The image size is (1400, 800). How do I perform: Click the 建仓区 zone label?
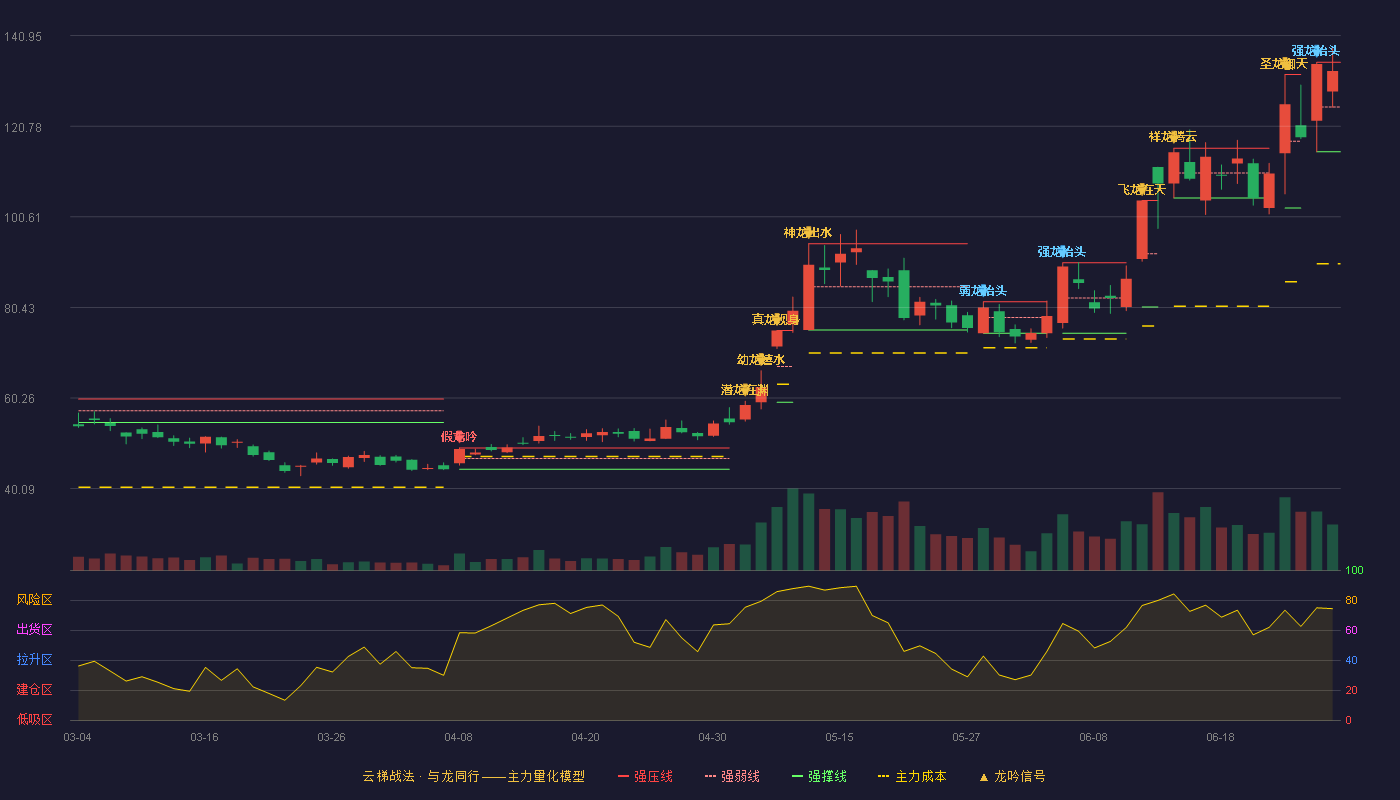(x=35, y=690)
